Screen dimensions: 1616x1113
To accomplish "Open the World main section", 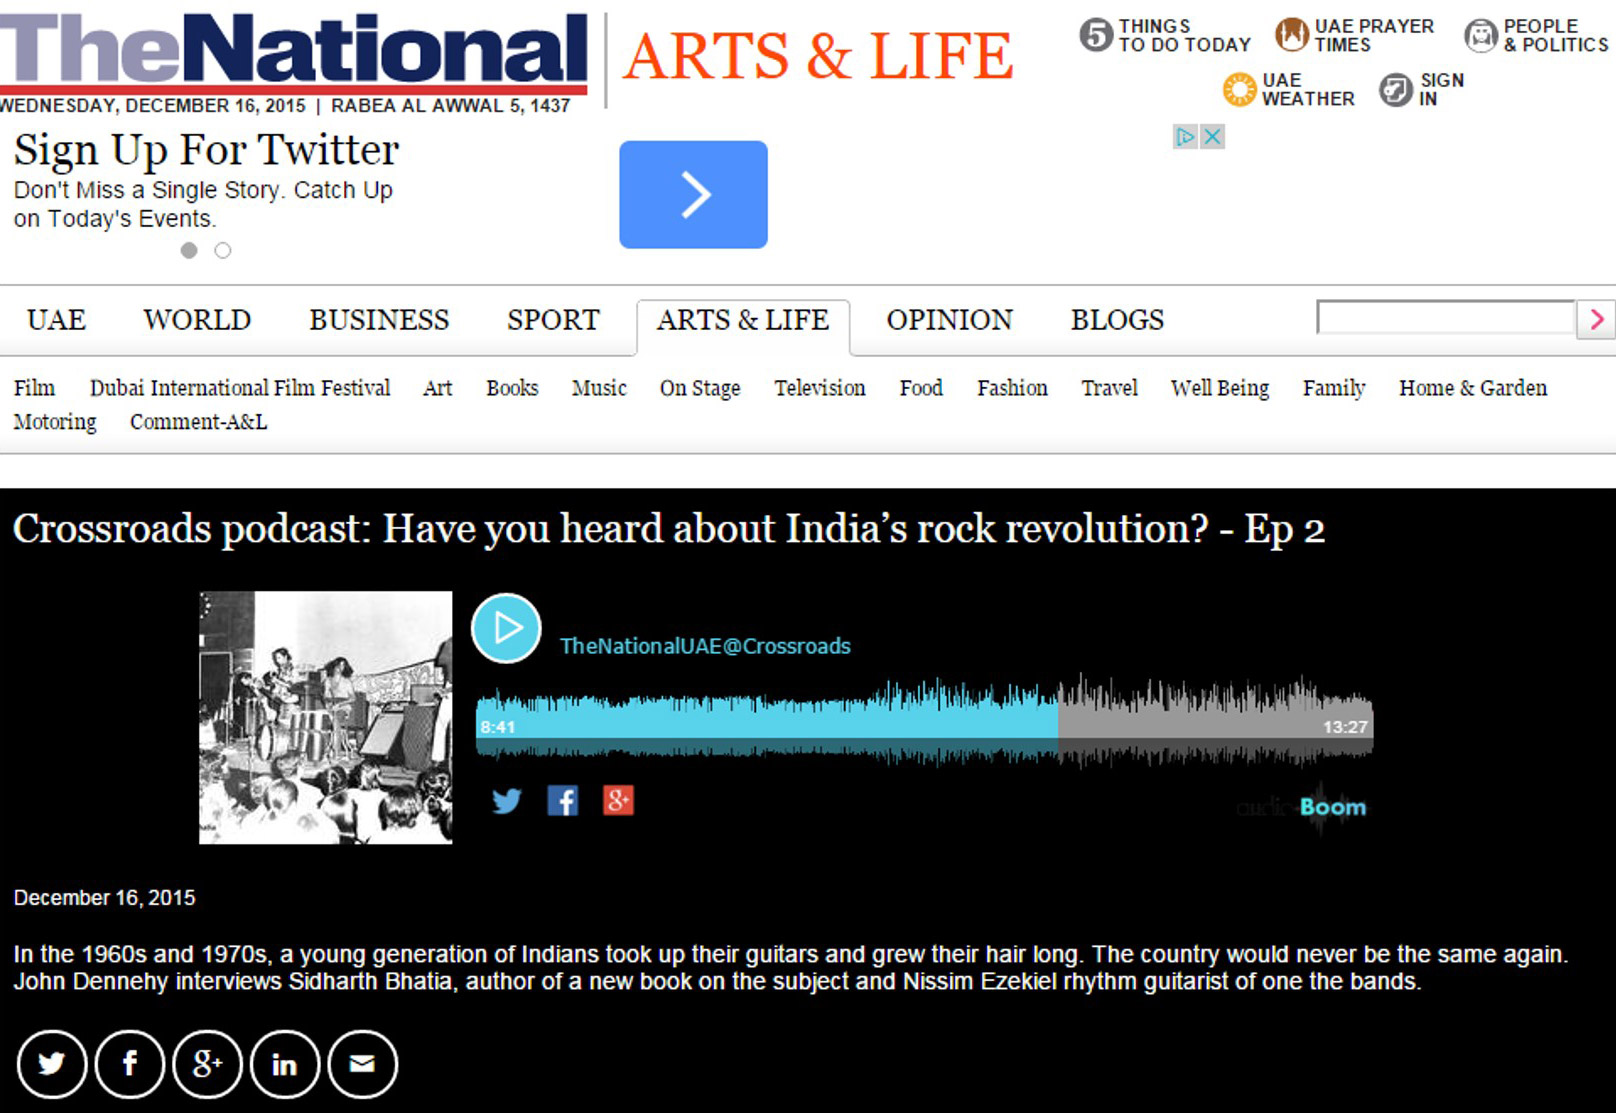I will coord(197,320).
